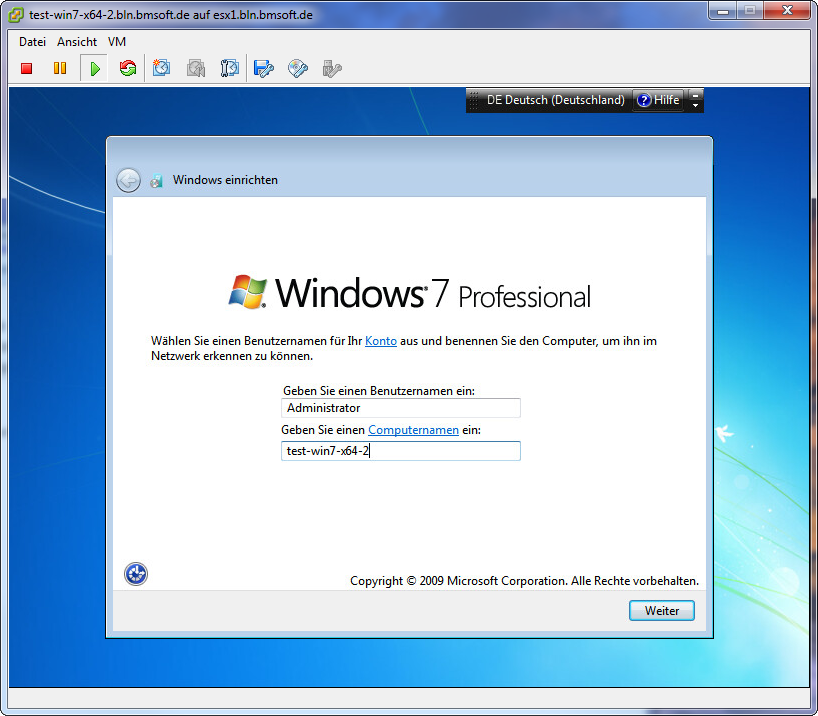Suspend the VM with the pause icon
Viewport: 818px width, 716px height.
click(60, 68)
